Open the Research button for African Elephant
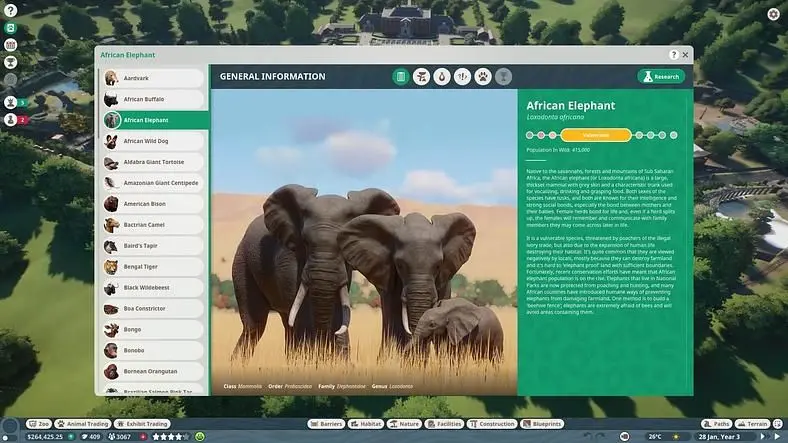 pos(661,76)
